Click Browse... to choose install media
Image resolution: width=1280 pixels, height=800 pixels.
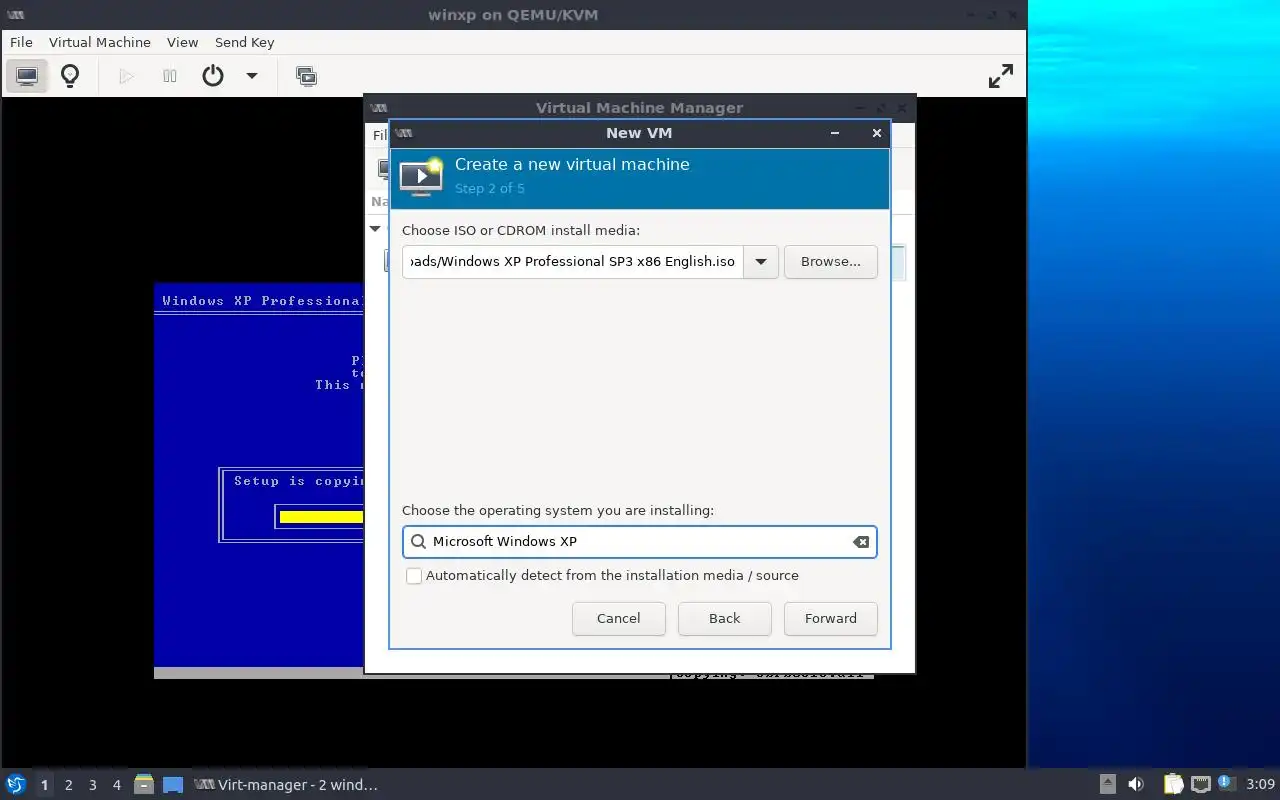[831, 262]
